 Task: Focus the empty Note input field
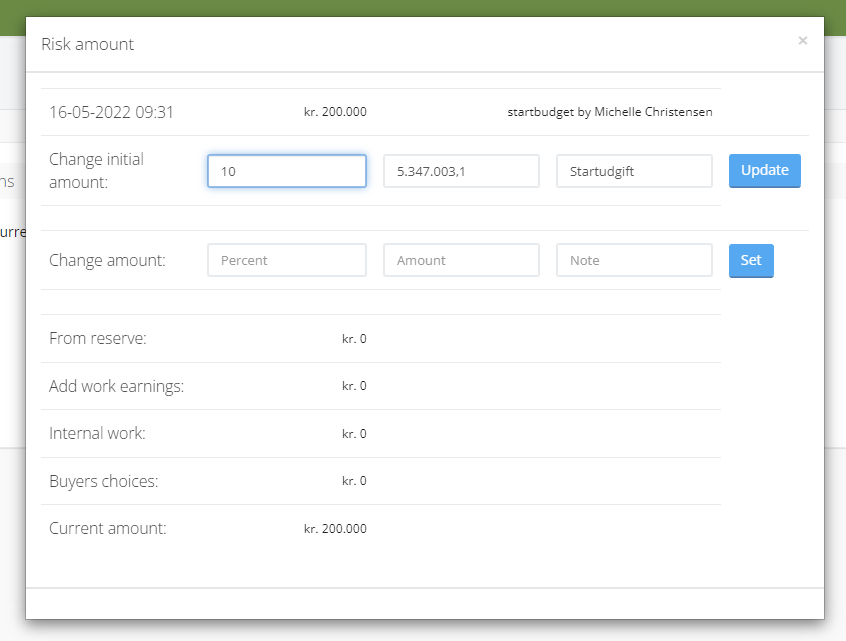634,260
